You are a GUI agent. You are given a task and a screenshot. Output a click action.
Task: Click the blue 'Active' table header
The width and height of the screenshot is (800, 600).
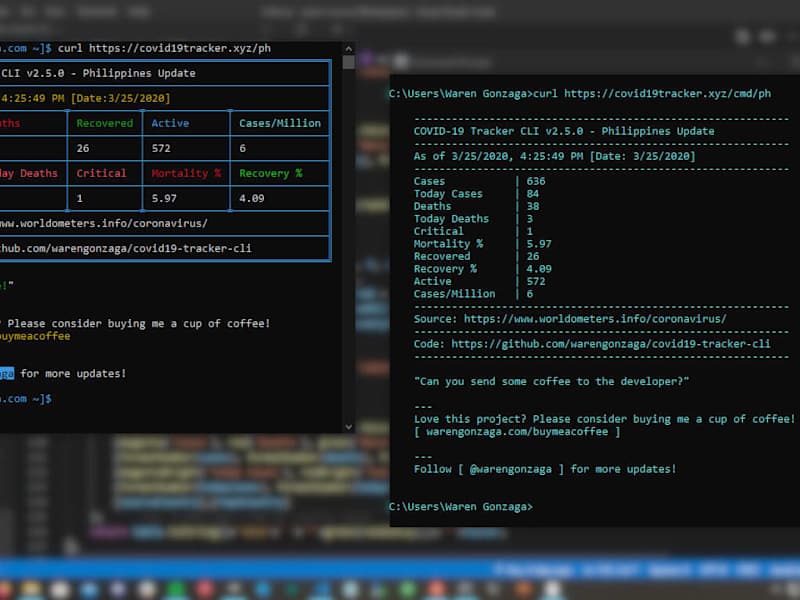[170, 123]
